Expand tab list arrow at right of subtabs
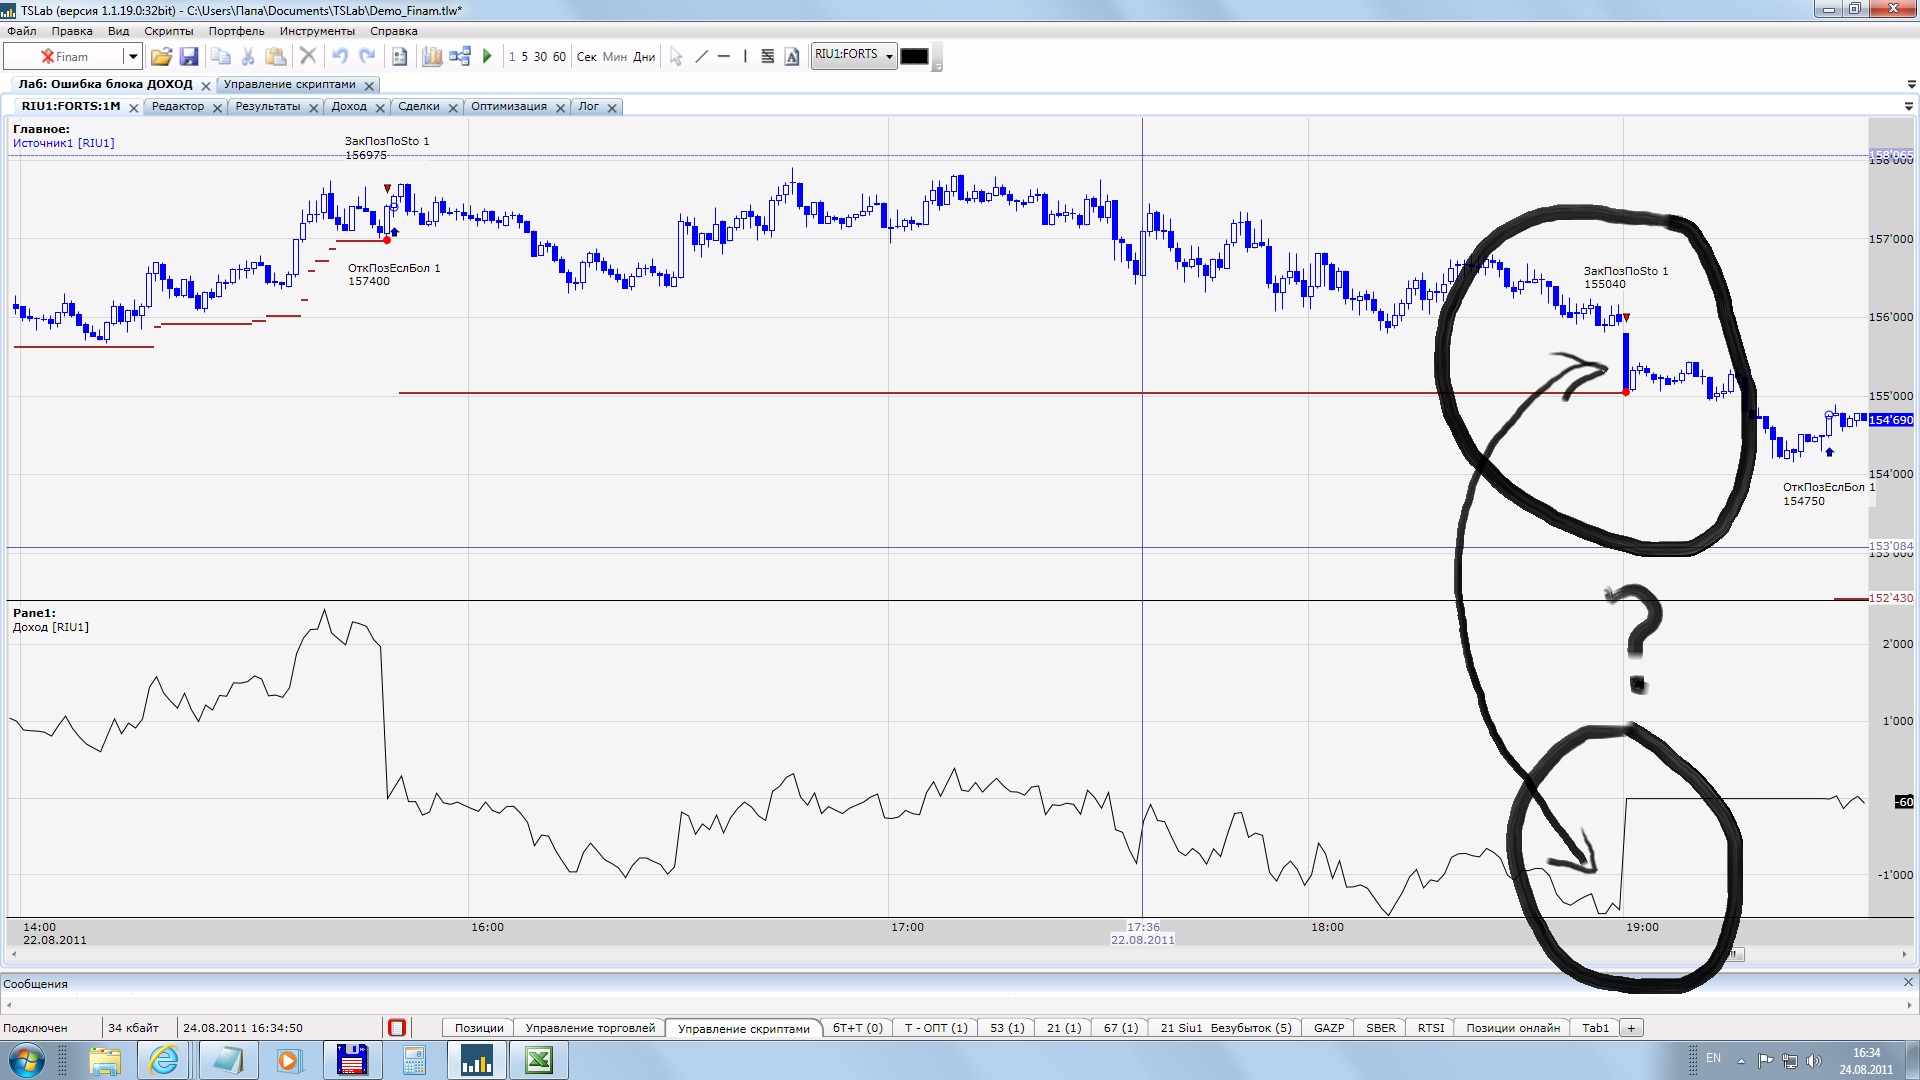Screen dimensions: 1920x1080 1908,106
